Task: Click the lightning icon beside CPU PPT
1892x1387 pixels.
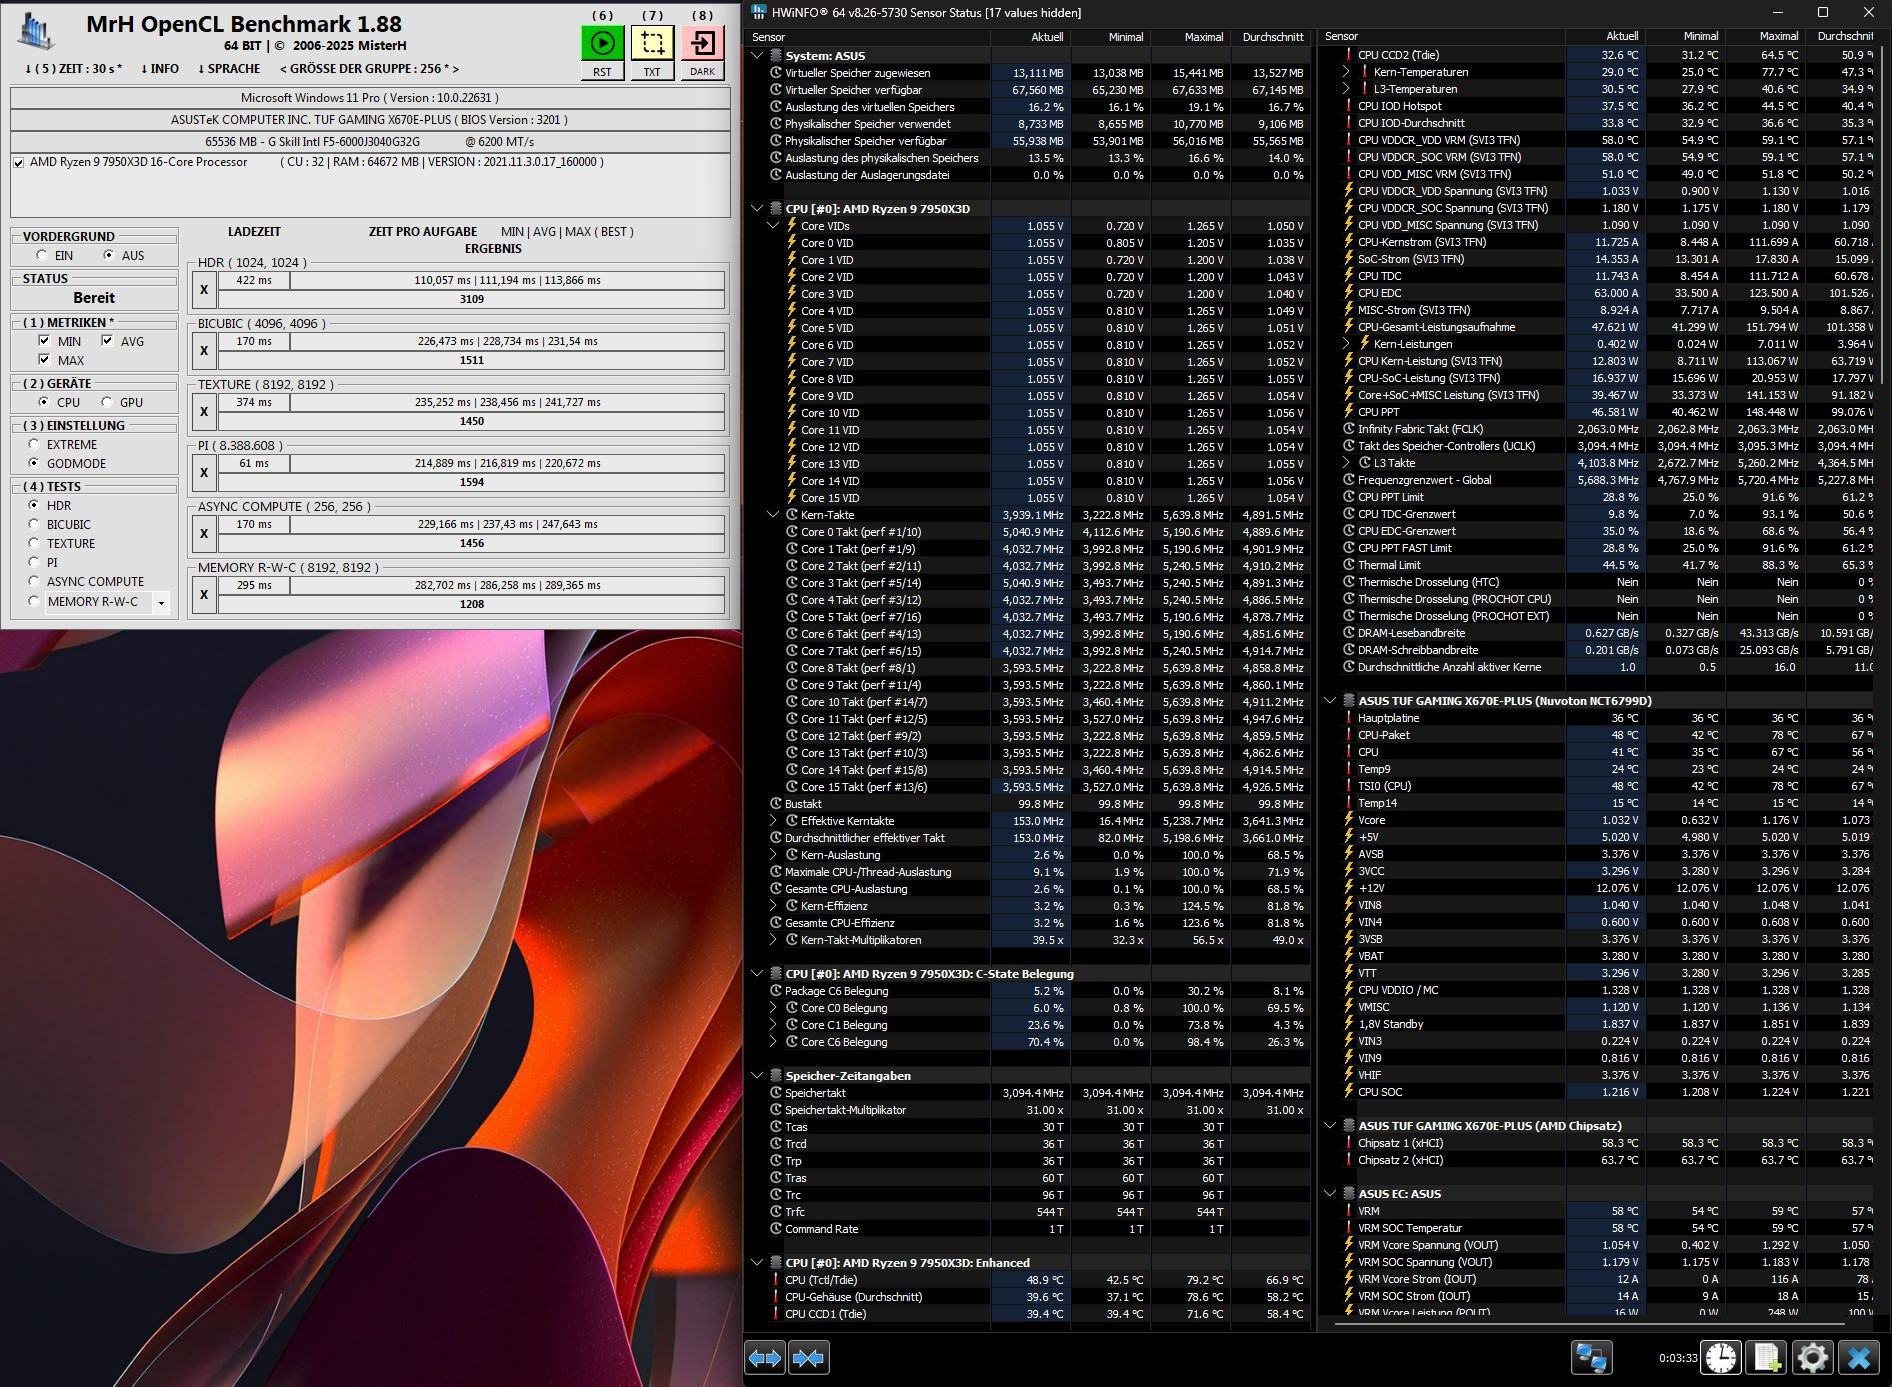Action: click(1348, 412)
